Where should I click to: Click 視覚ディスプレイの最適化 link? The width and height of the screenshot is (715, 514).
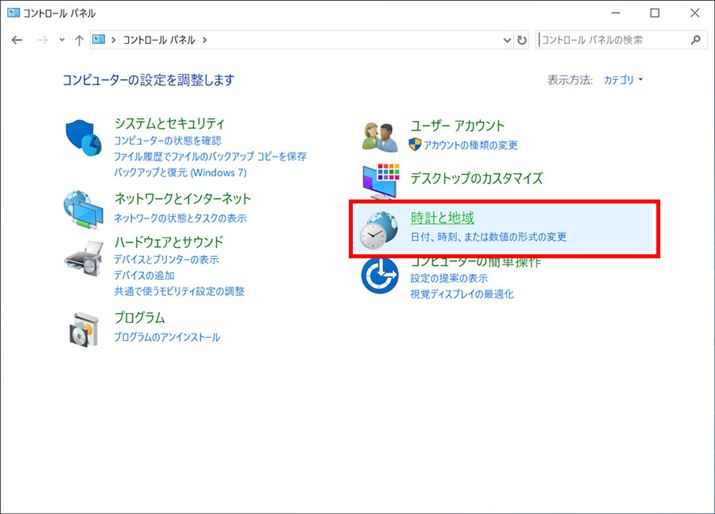(x=462, y=294)
